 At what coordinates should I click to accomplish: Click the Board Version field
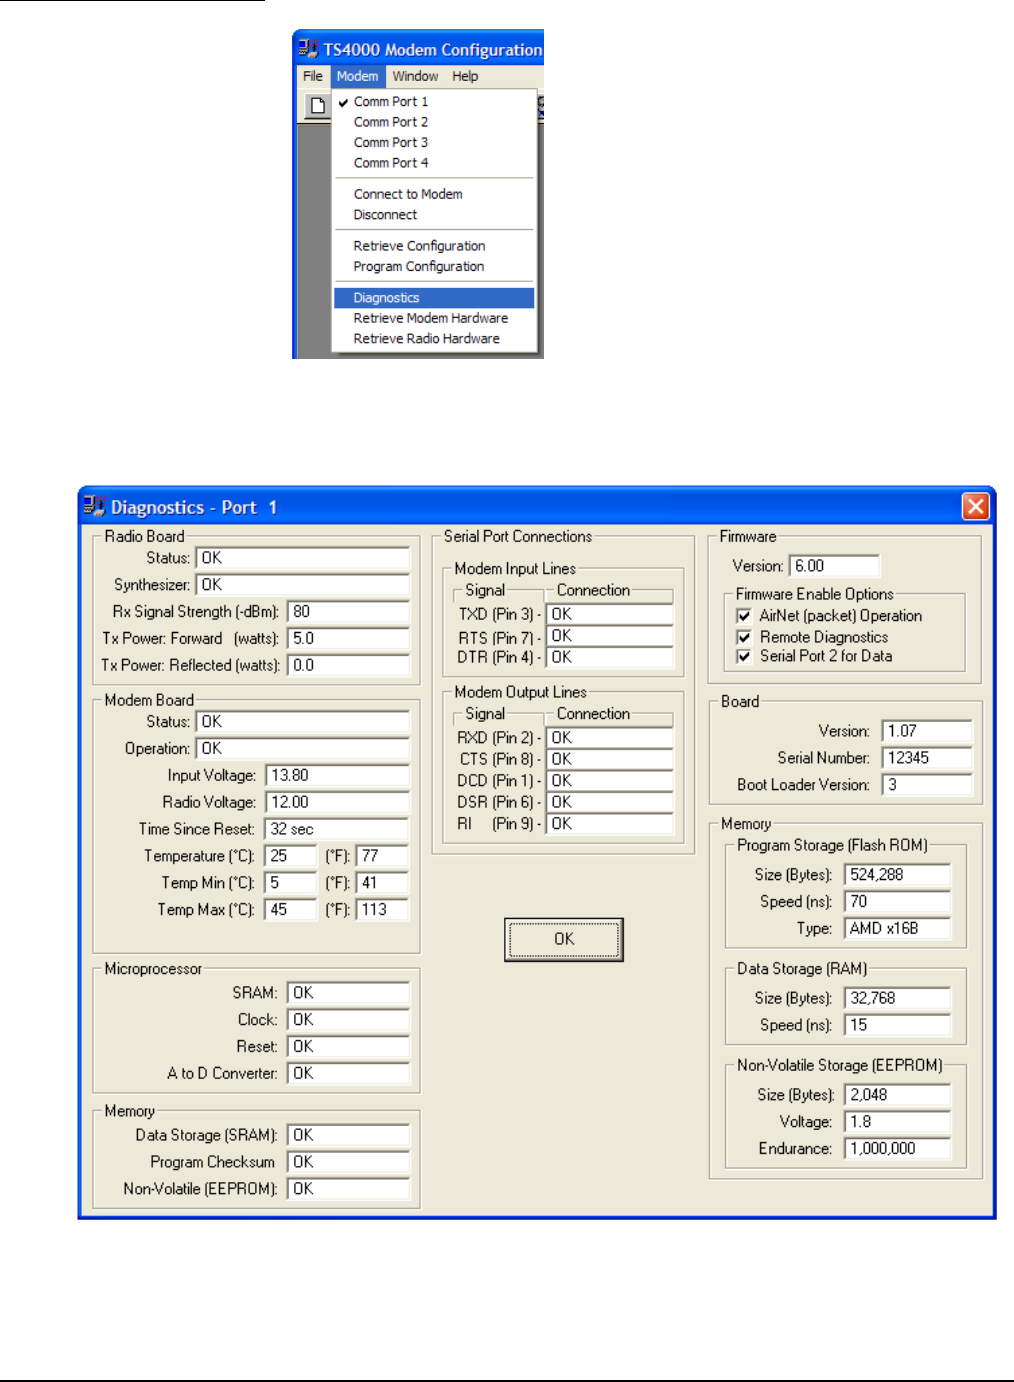click(x=927, y=732)
